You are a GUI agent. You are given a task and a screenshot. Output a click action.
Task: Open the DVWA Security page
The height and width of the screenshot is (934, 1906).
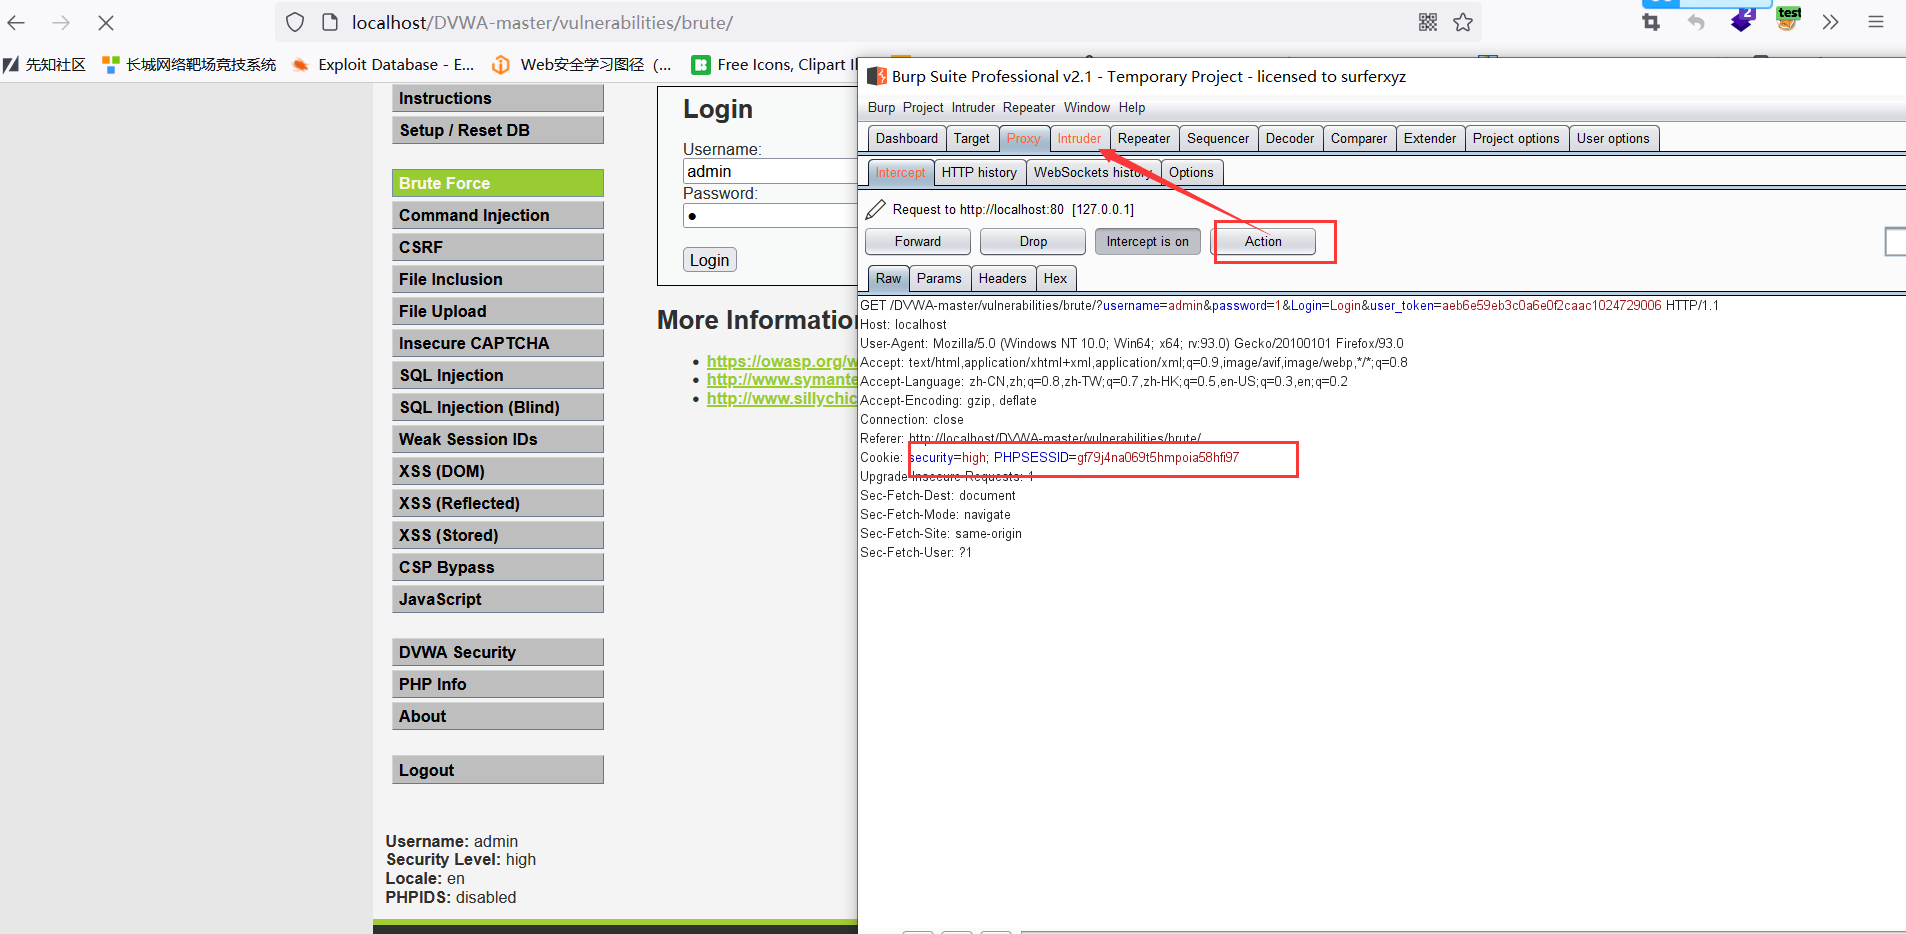pyautogui.click(x=498, y=652)
